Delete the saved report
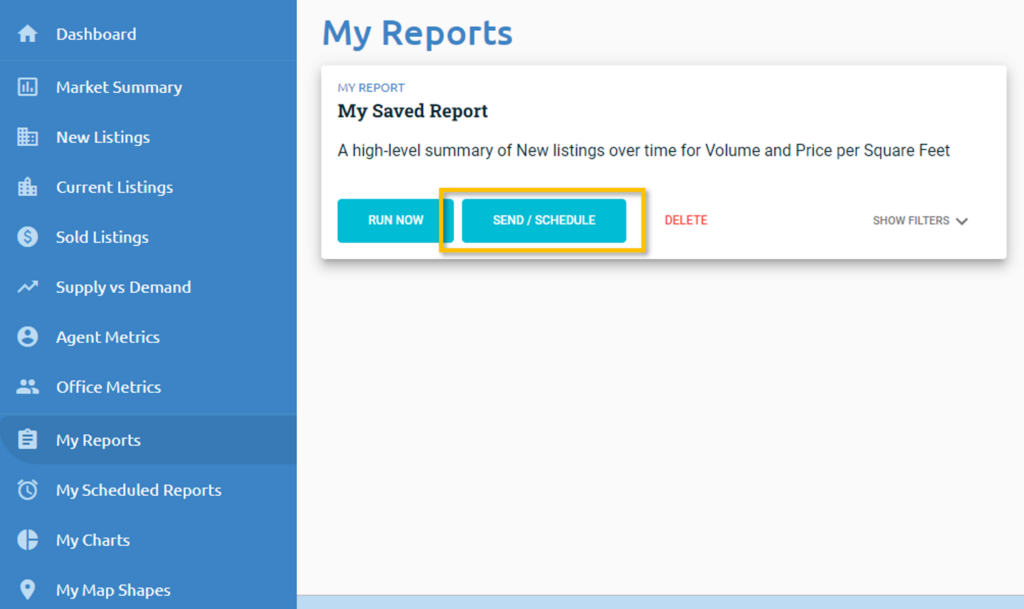Screen dimensions: 1024x609 click(686, 220)
